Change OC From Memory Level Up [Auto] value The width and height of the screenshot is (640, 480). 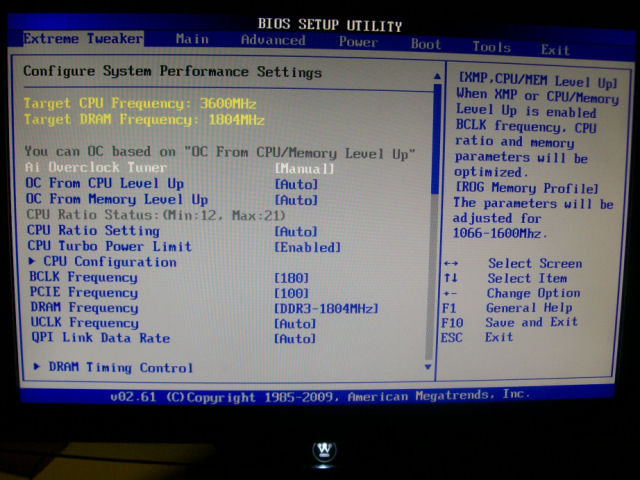pos(296,200)
